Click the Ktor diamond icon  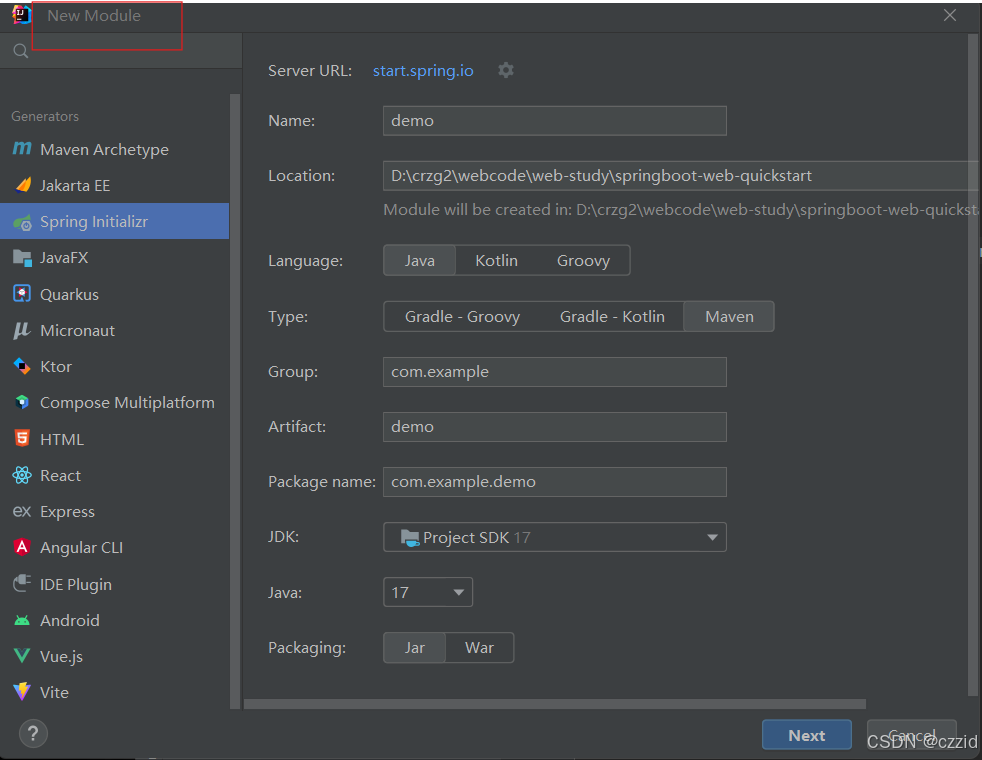(22, 366)
